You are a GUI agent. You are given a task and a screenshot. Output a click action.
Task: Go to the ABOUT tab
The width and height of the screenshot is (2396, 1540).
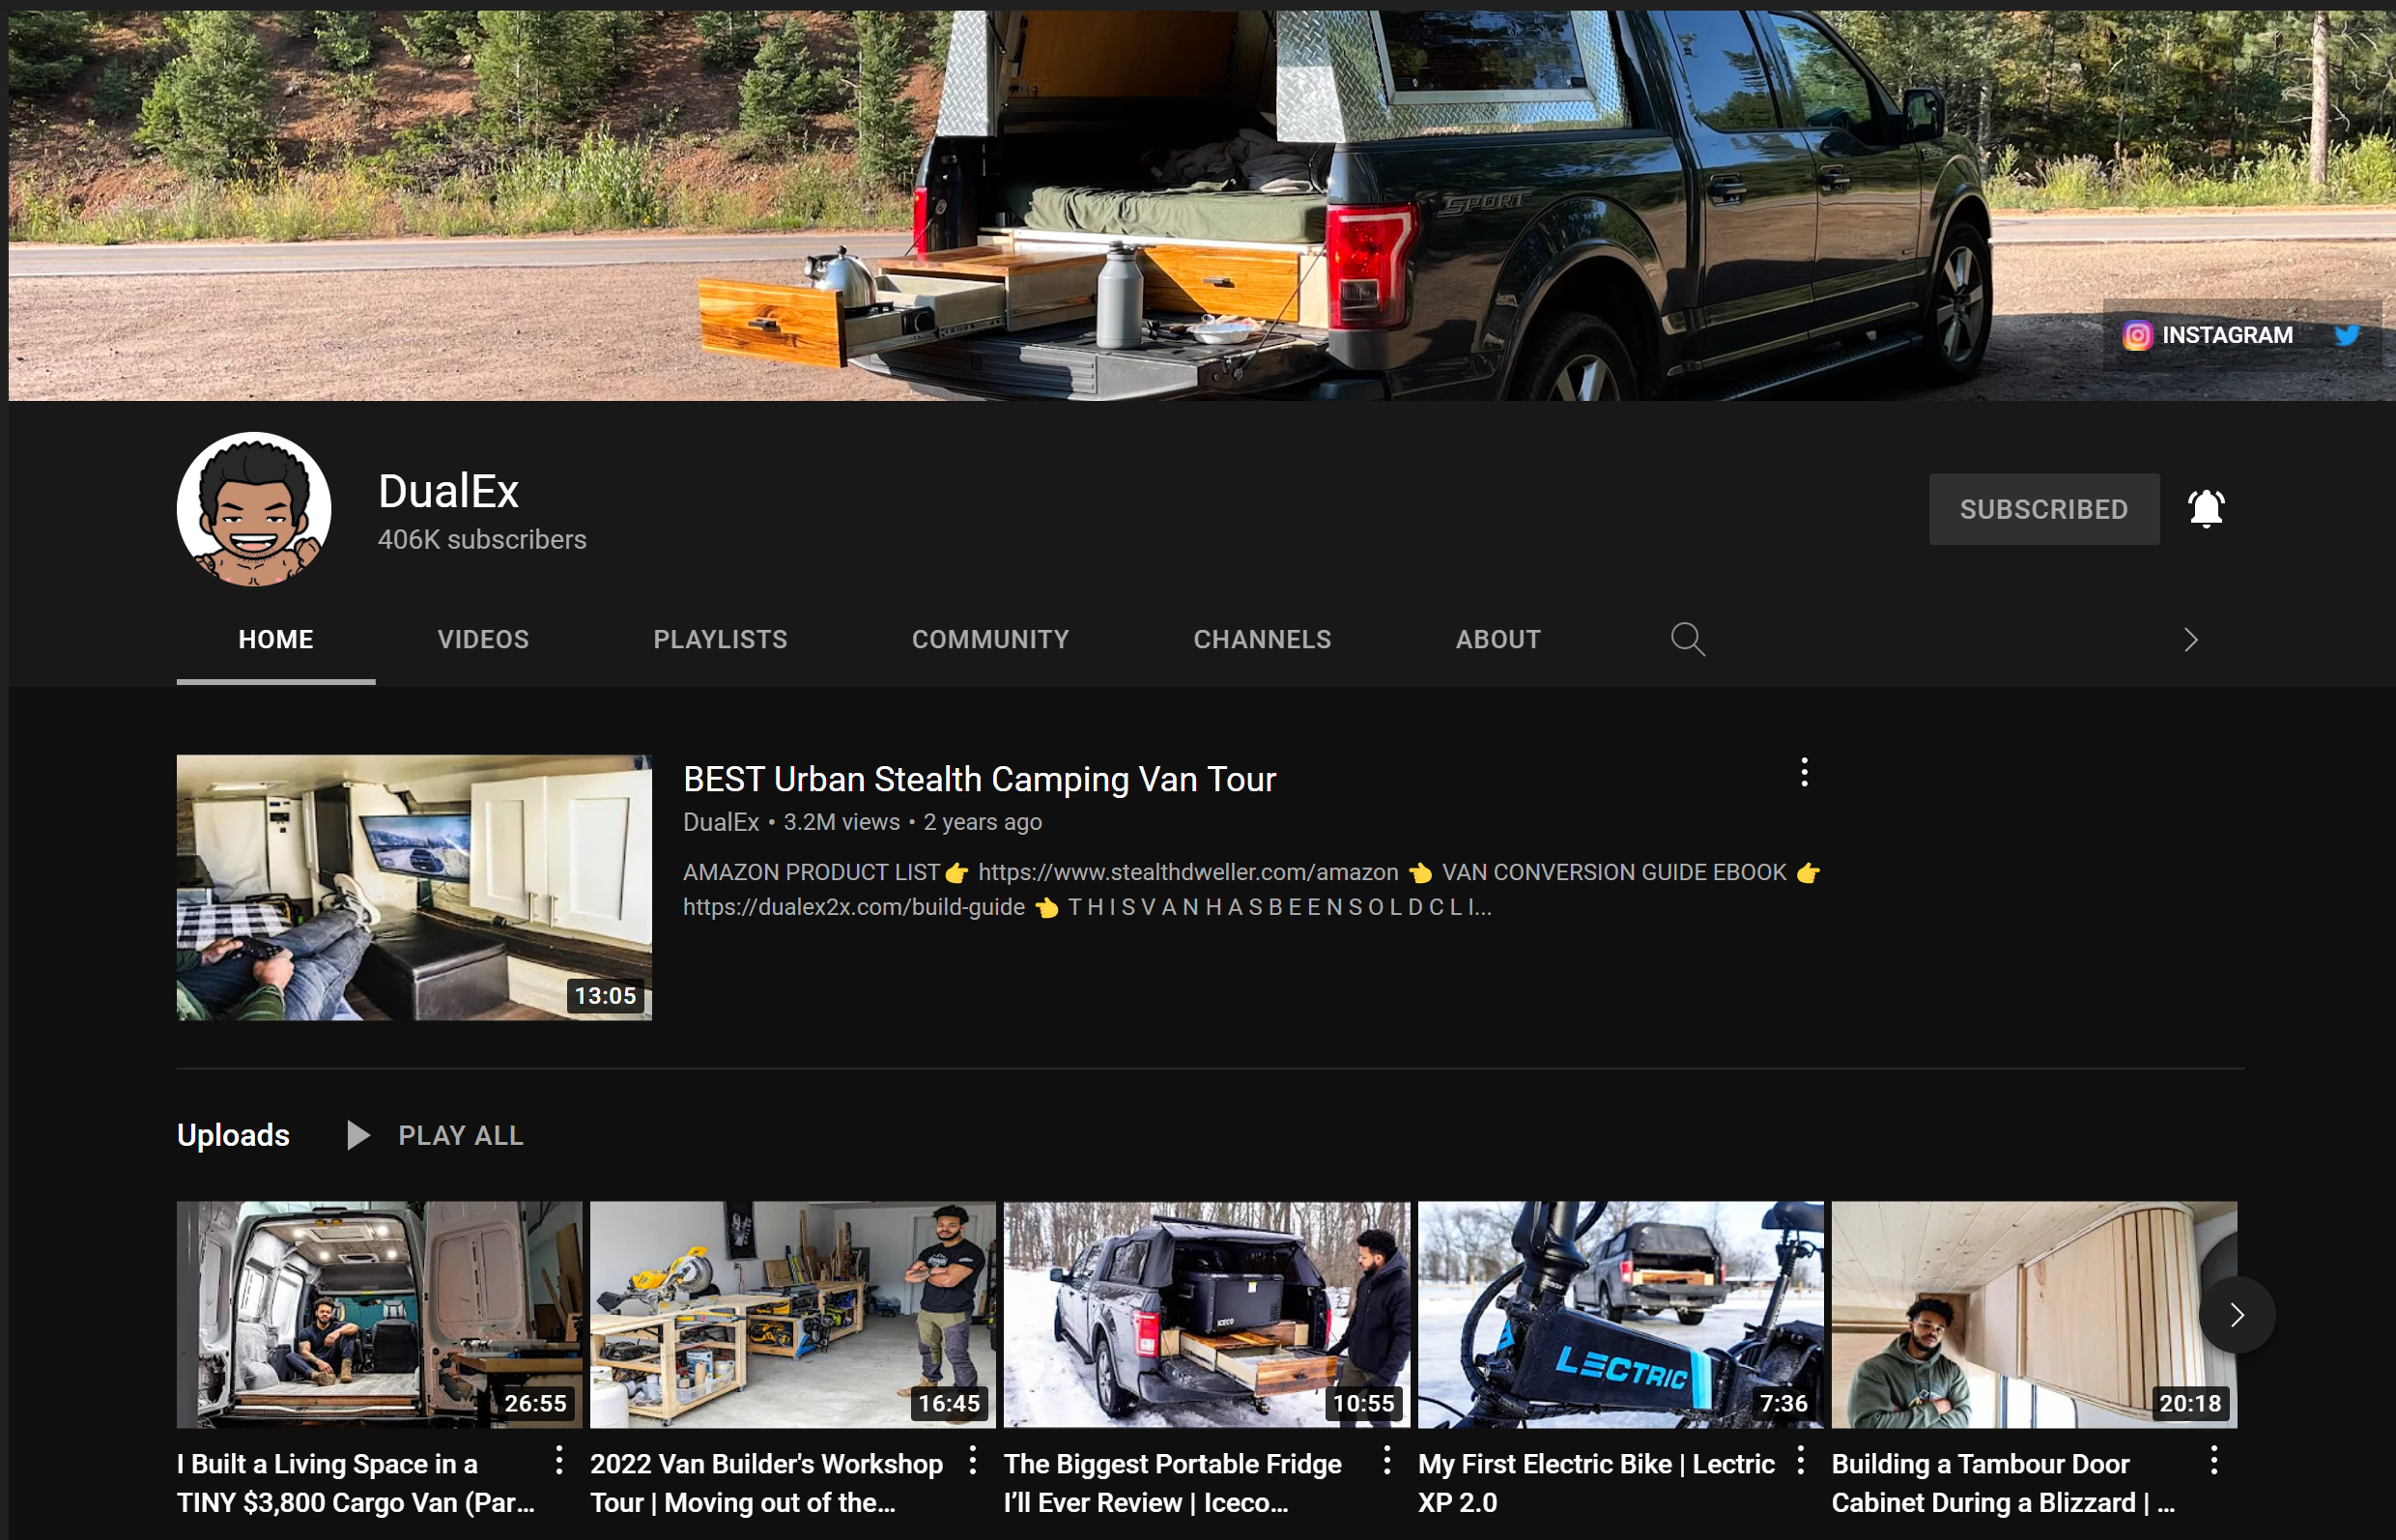[x=1497, y=640]
